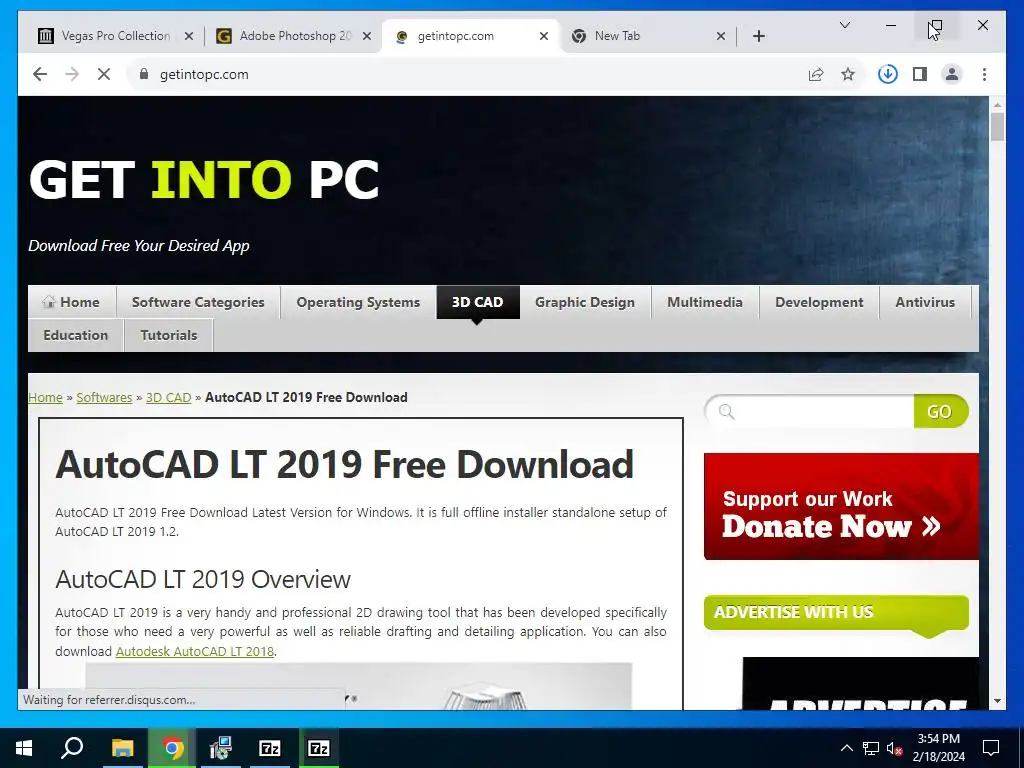Close the Adobe Photoshop tab
Screen dimensions: 1024x768
tap(367, 36)
